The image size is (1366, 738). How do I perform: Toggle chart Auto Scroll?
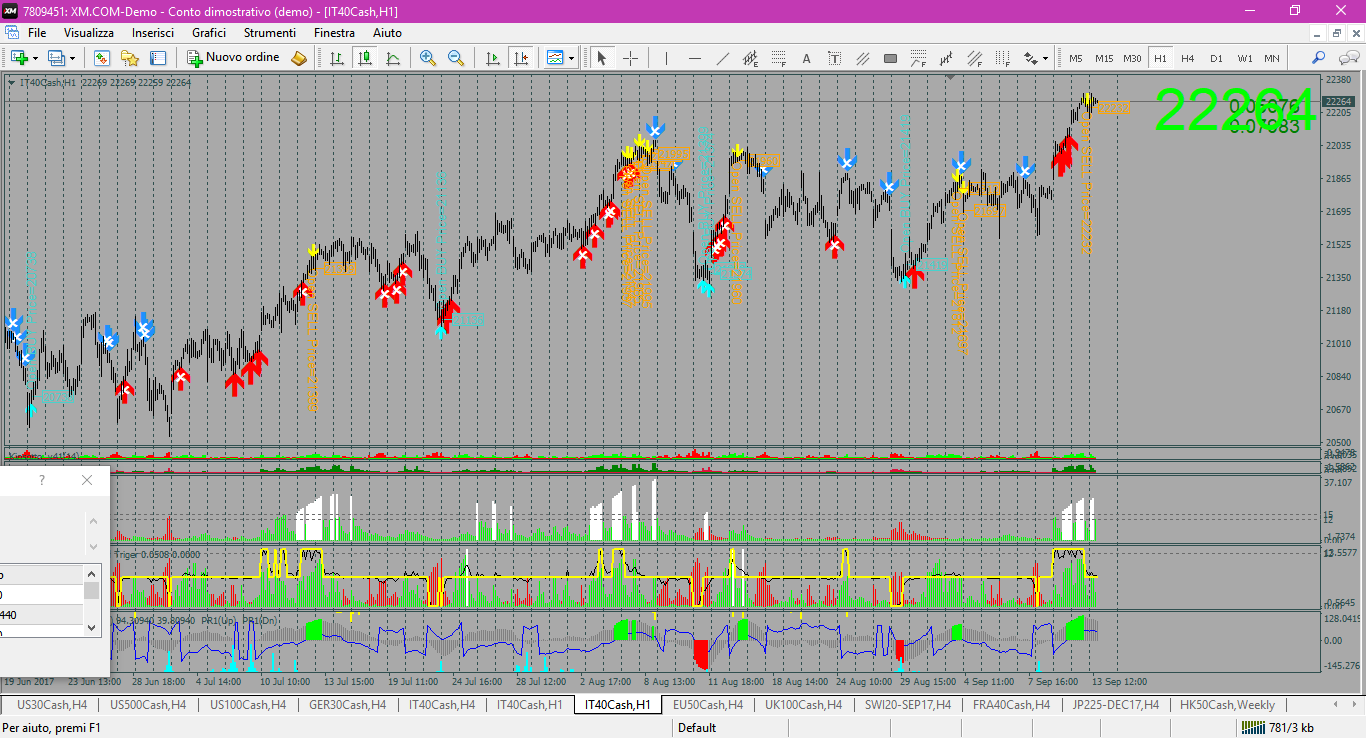491,58
